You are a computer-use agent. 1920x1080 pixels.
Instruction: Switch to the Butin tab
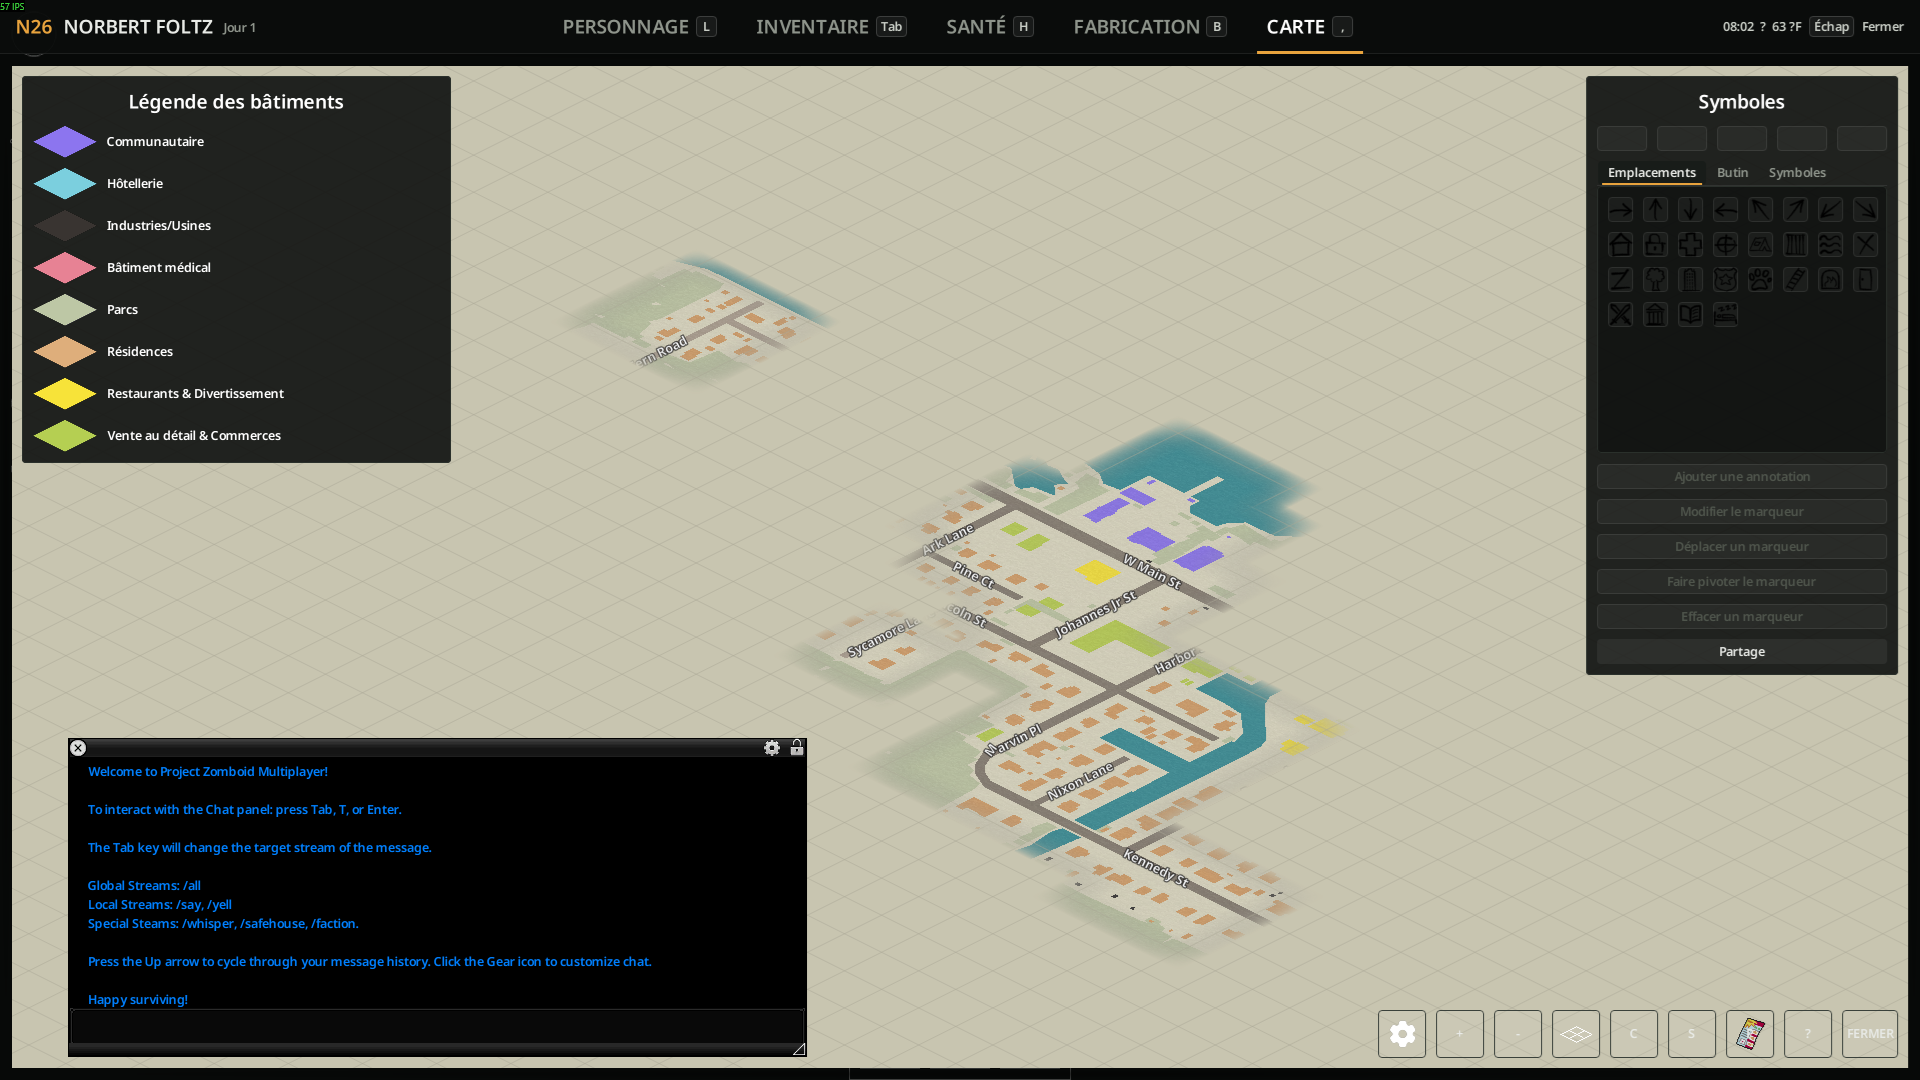point(1733,172)
